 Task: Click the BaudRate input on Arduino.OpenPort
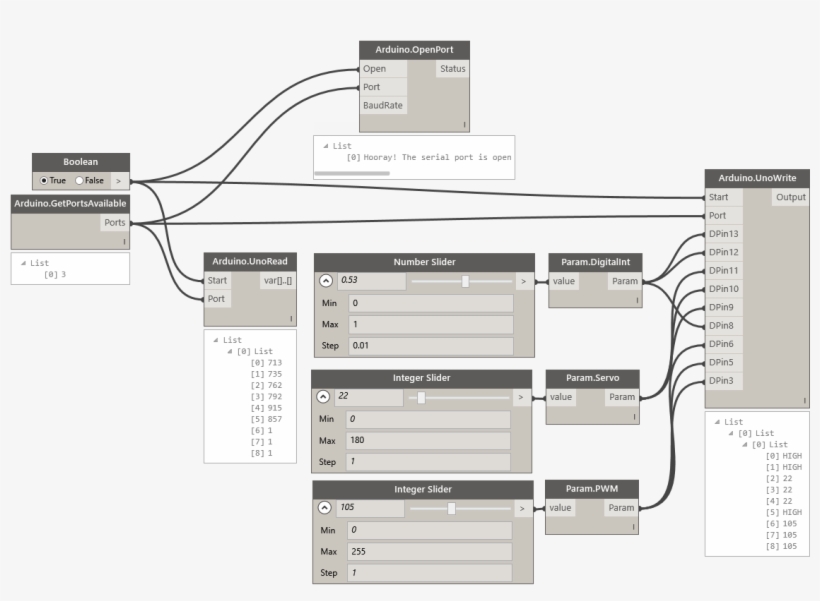[x=383, y=105]
